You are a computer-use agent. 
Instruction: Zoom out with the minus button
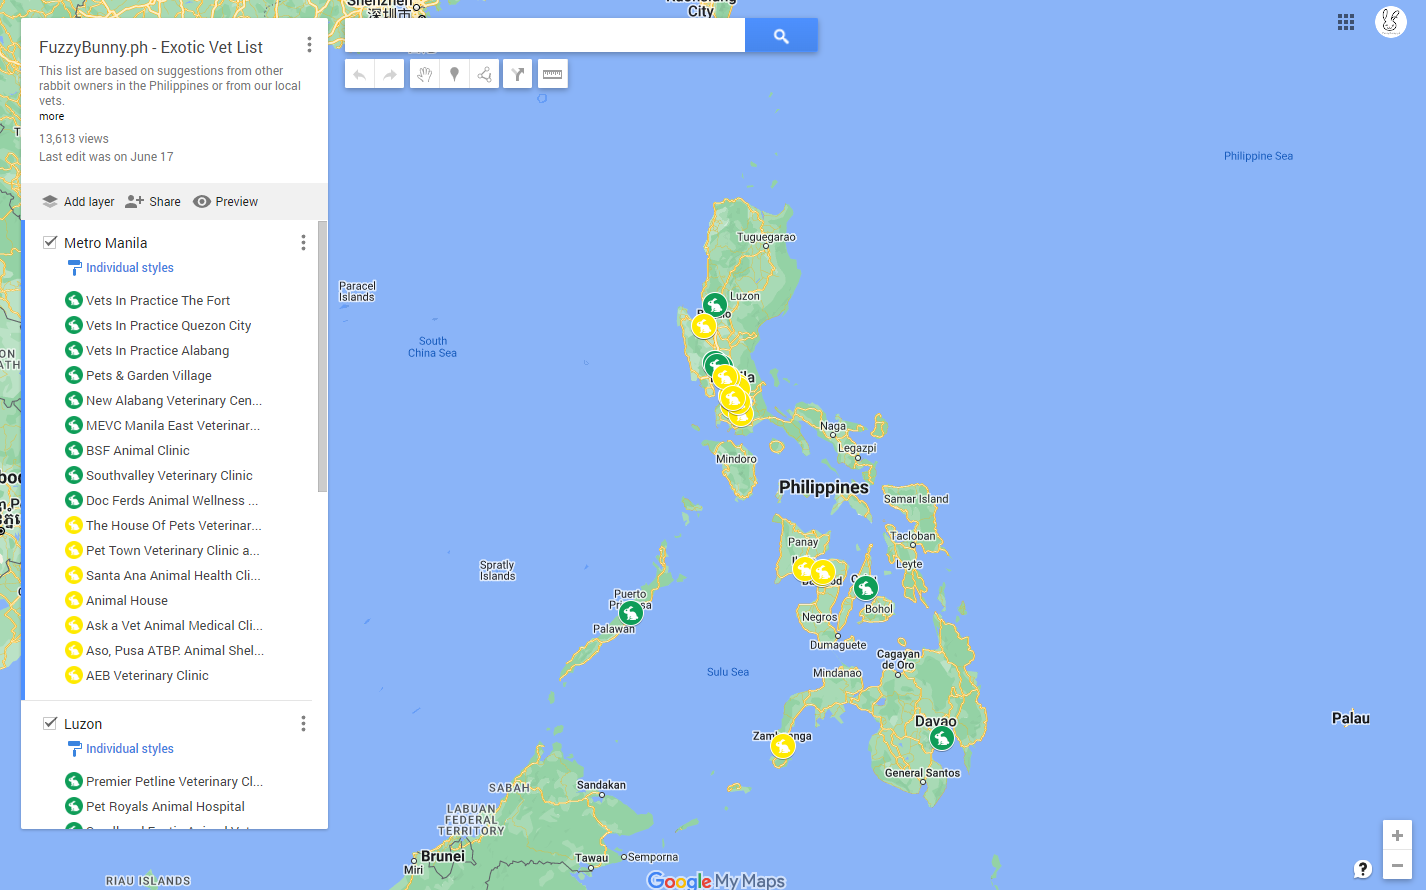(1397, 866)
